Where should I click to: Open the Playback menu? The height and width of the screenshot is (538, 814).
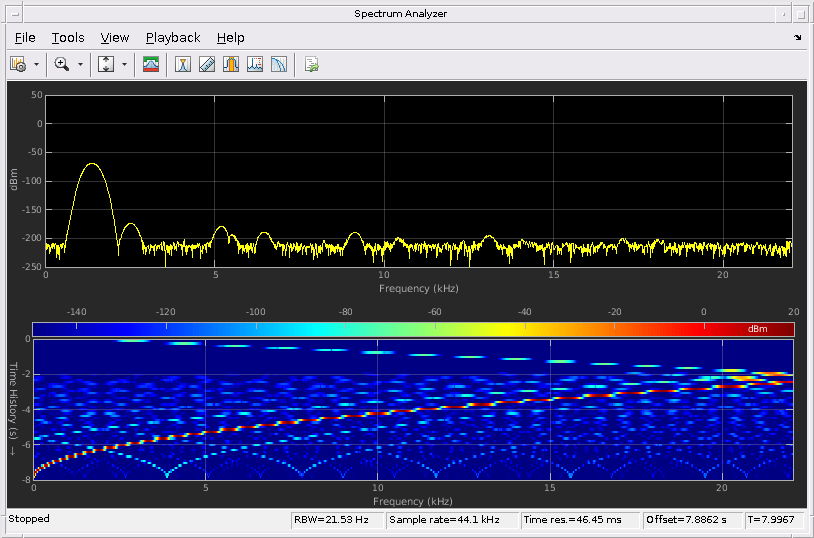tap(173, 38)
